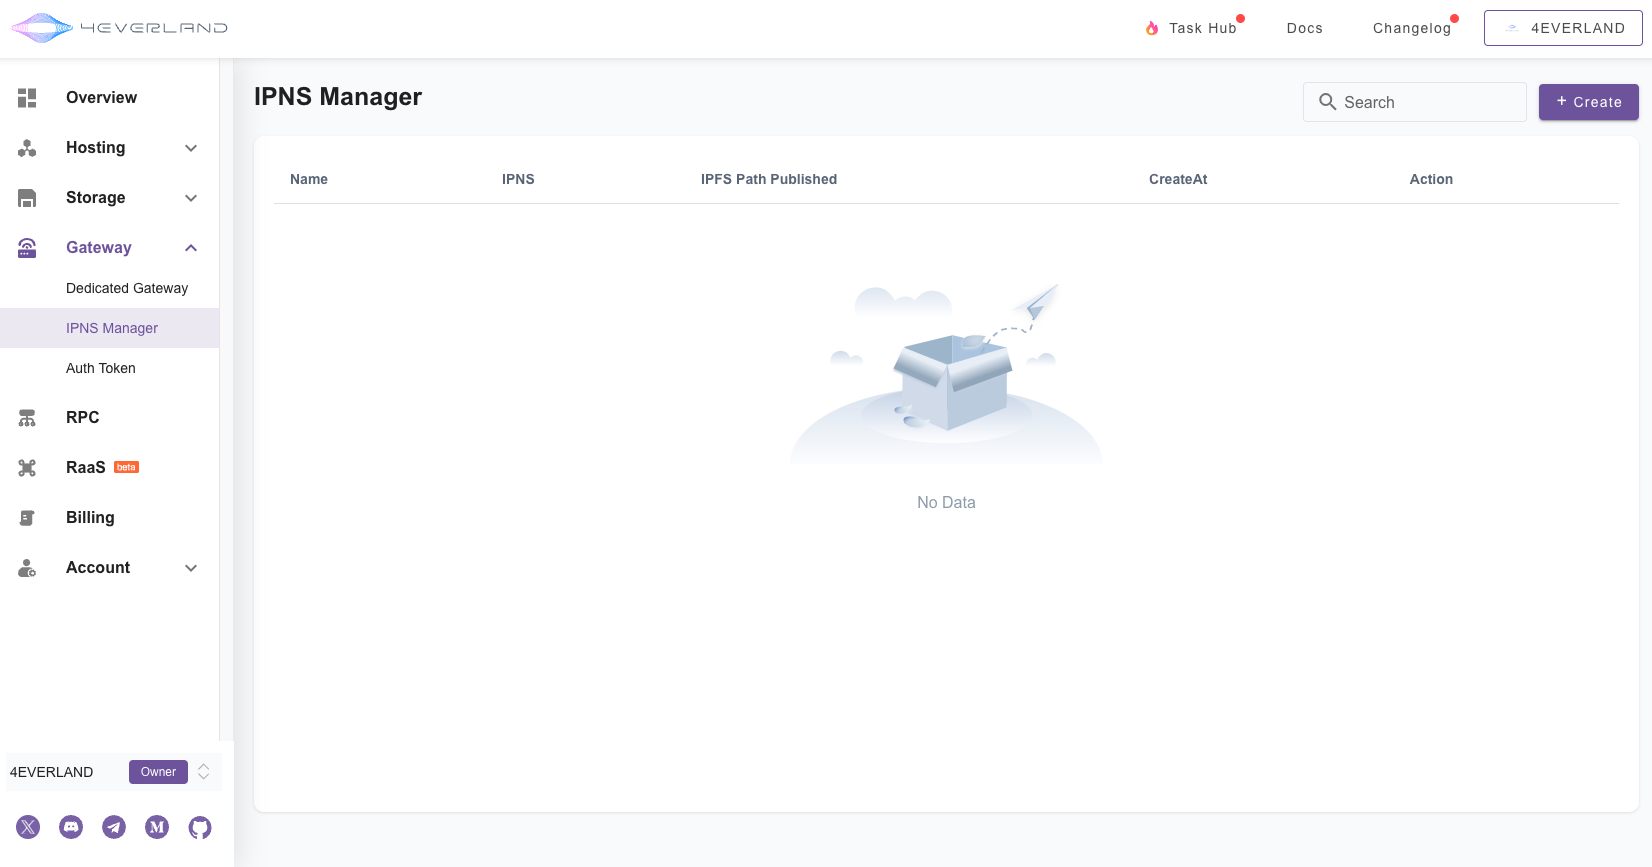
Task: Open RaaS beta section
Action: tap(86, 467)
